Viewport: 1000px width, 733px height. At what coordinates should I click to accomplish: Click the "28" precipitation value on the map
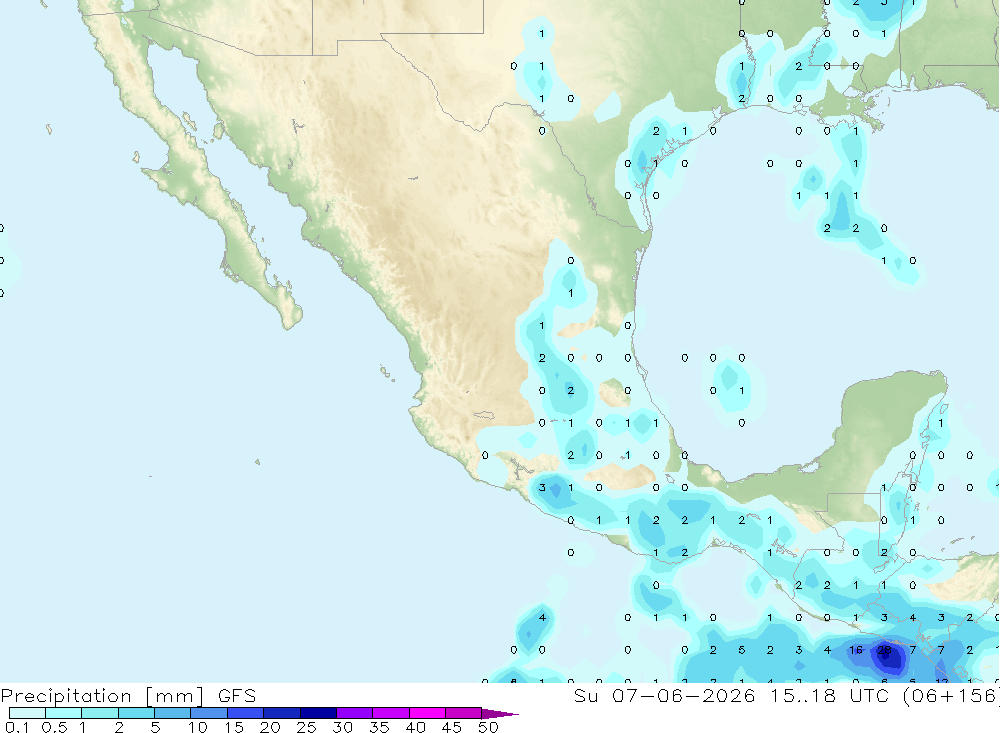pyautogui.click(x=884, y=650)
